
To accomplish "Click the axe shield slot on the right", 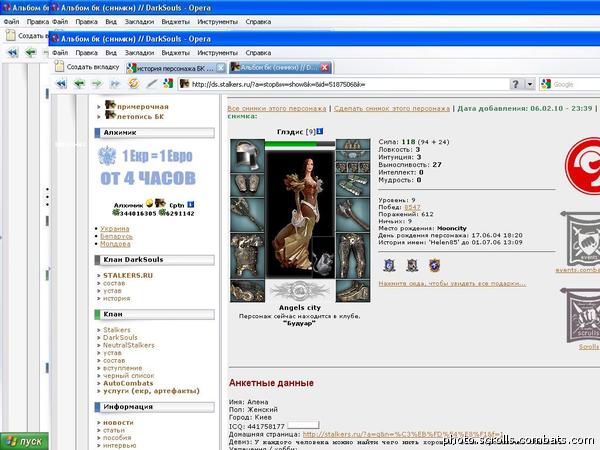I will click(353, 215).
